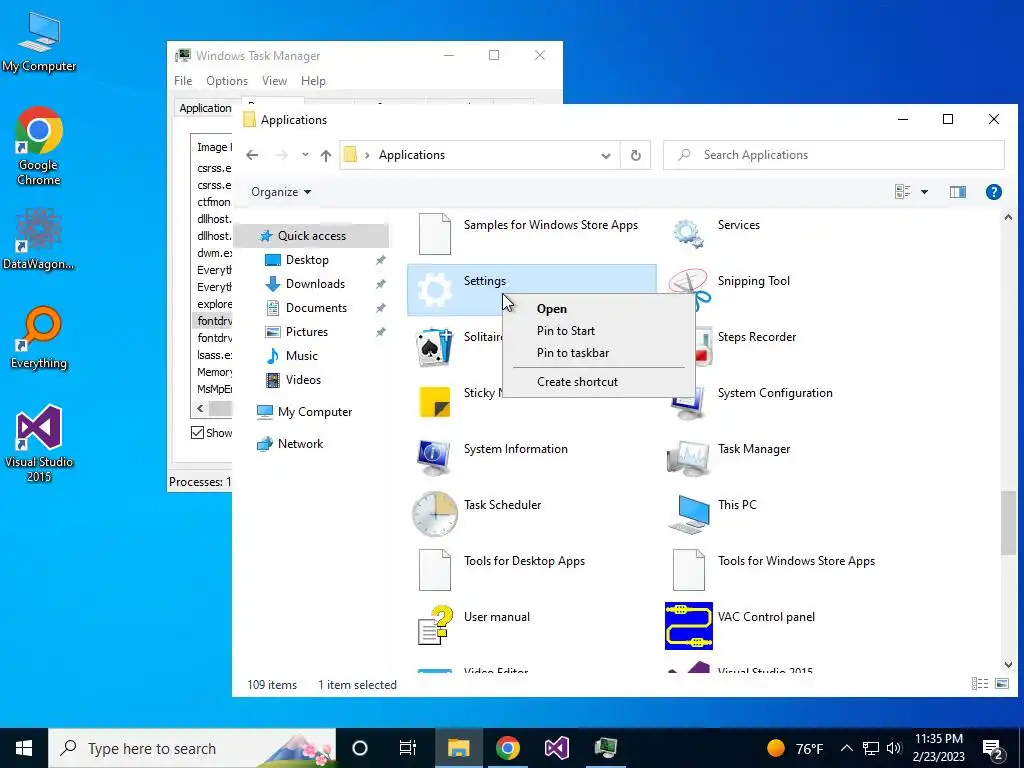Viewport: 1024px width, 768px height.
Task: Open Videos in navigation pane
Action: pos(303,380)
